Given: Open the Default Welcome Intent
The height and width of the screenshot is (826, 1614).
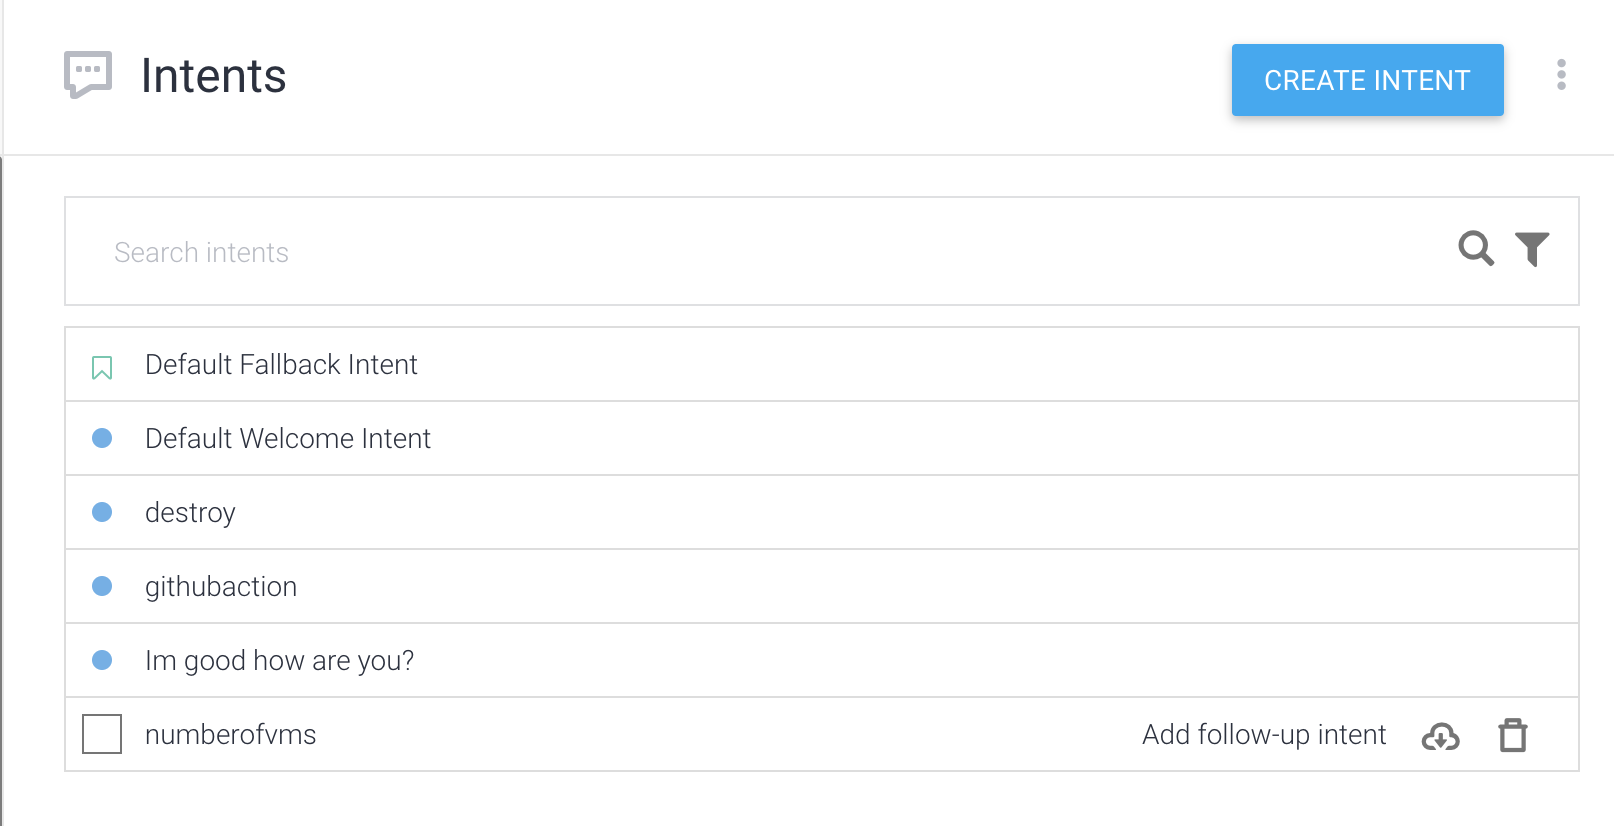Looking at the screenshot, I should click(x=288, y=439).
